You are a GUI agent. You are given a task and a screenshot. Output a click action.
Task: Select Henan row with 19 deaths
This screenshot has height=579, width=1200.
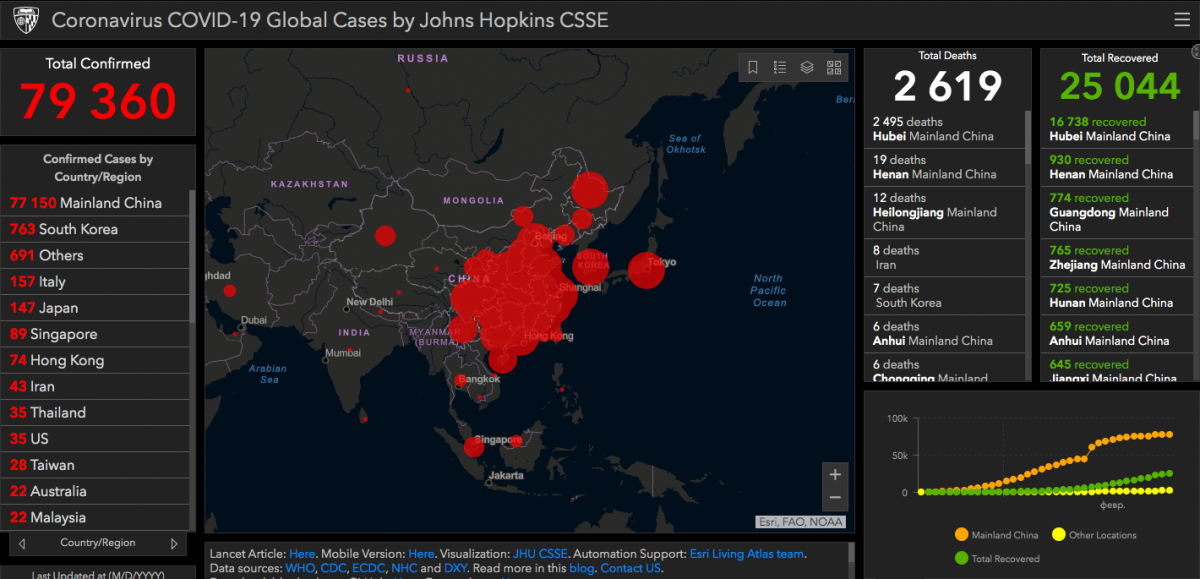(944, 167)
